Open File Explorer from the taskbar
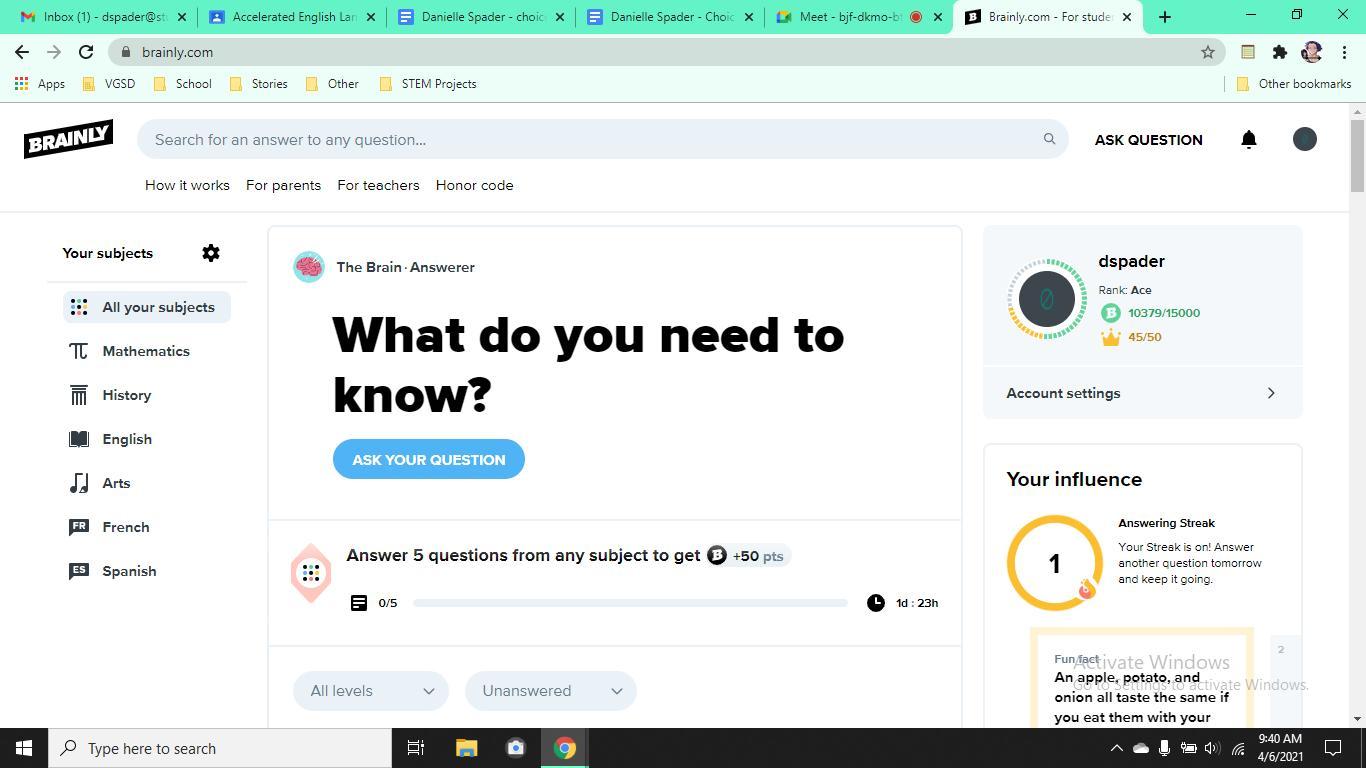The height and width of the screenshot is (768, 1366). click(467, 748)
